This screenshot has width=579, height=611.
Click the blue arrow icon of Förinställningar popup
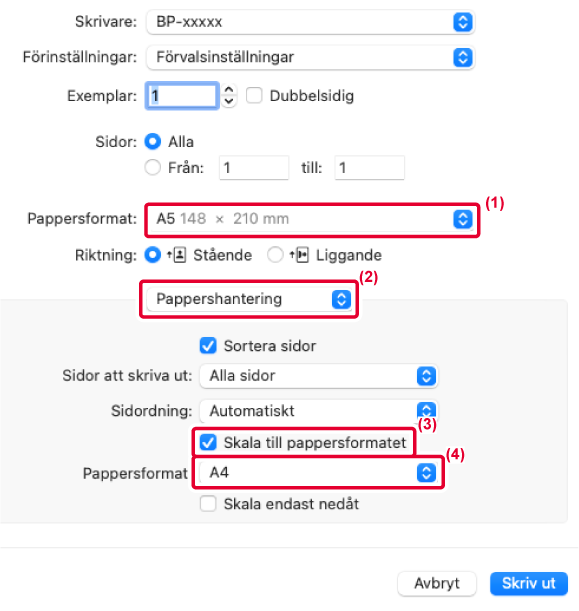click(462, 58)
